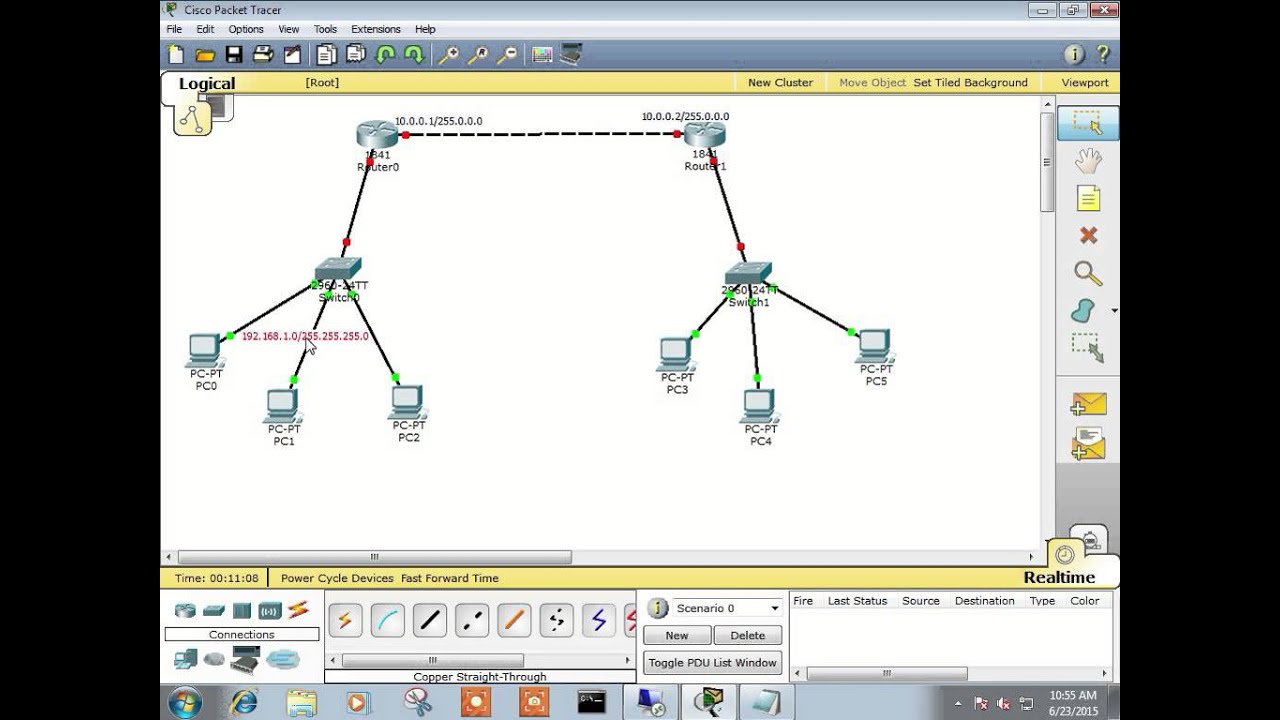Pick the Coaxial blue cable

[x=598, y=620]
